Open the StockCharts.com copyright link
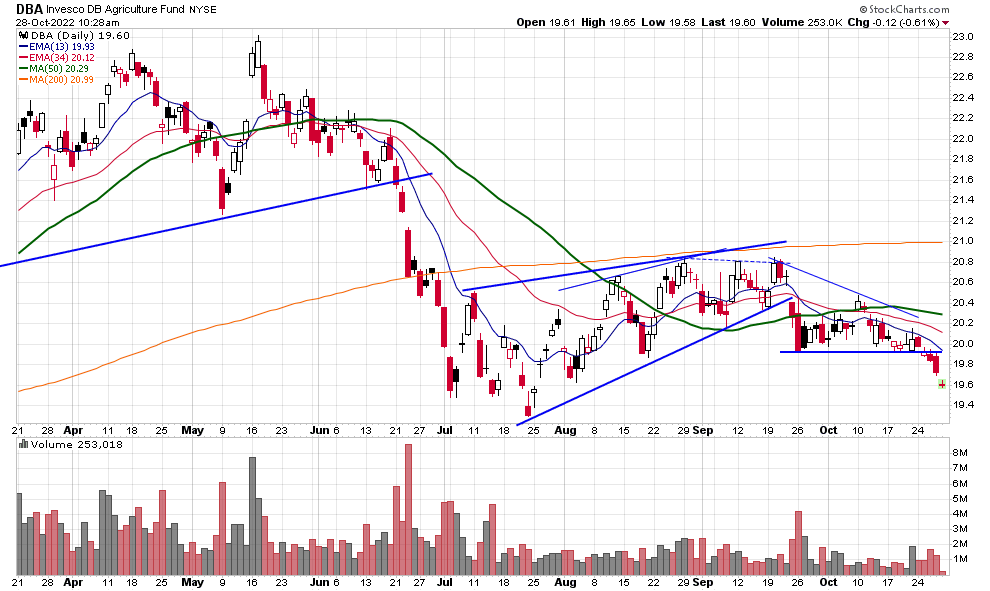The height and width of the screenshot is (591, 990). pos(904,9)
